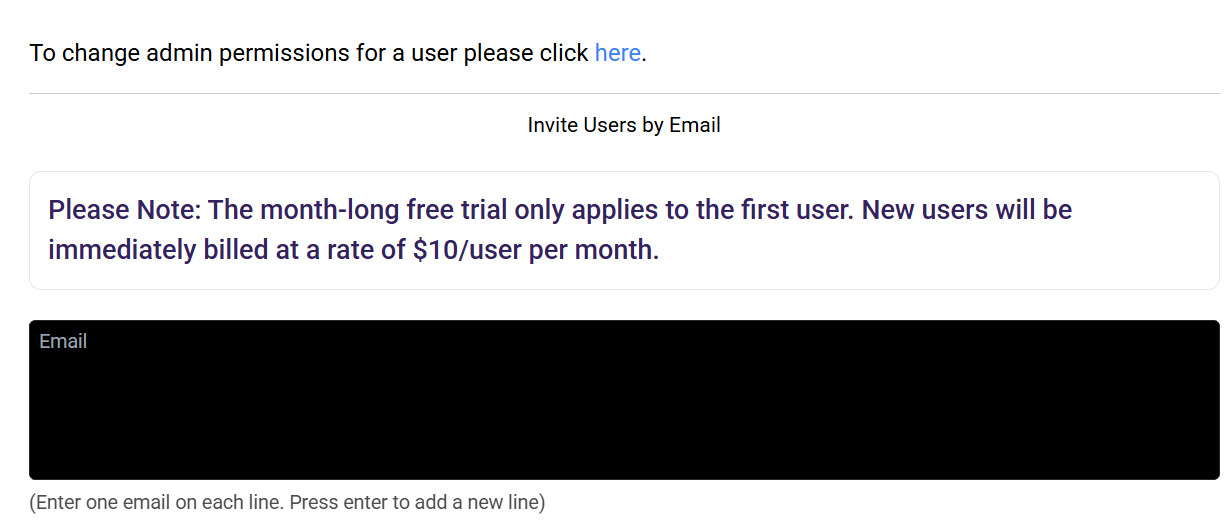The width and height of the screenshot is (1225, 524).
Task: Click the "Please Note:" text in notice
Action: 125,211
